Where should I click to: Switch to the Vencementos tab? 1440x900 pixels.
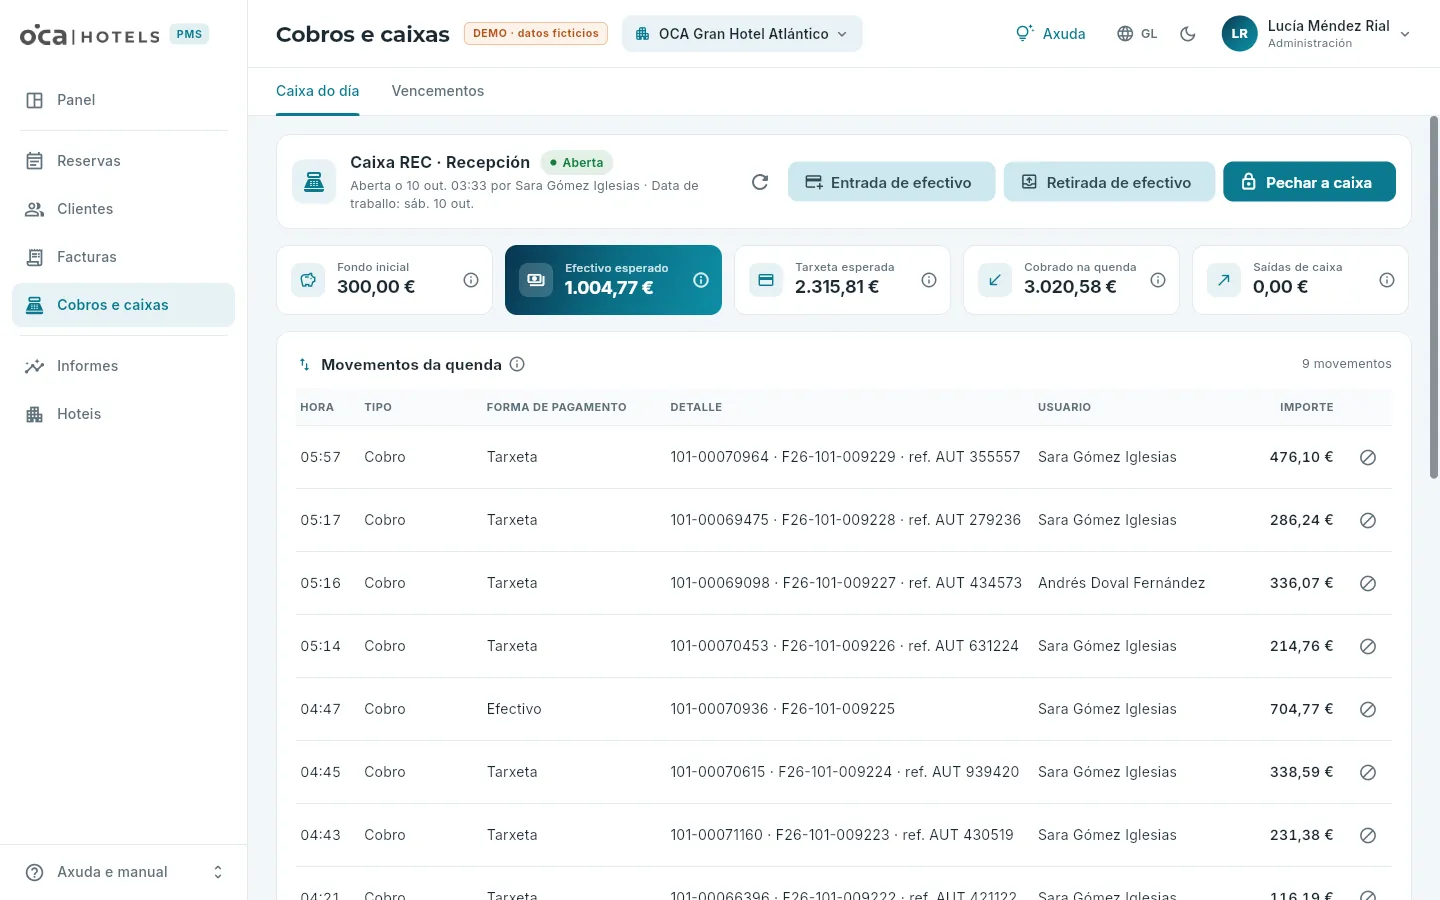438,91
